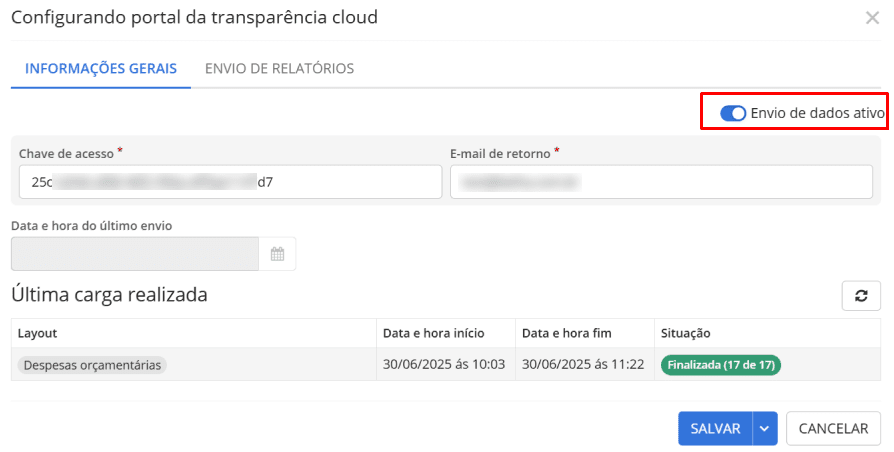
Task: Click the Situação column header
Action: pos(686,333)
